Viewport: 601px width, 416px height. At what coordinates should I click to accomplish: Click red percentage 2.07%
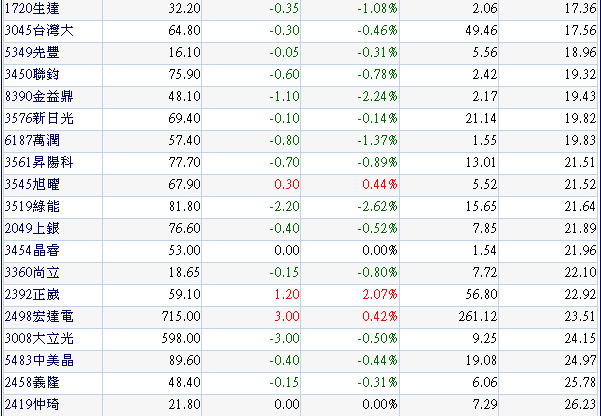tap(380, 294)
